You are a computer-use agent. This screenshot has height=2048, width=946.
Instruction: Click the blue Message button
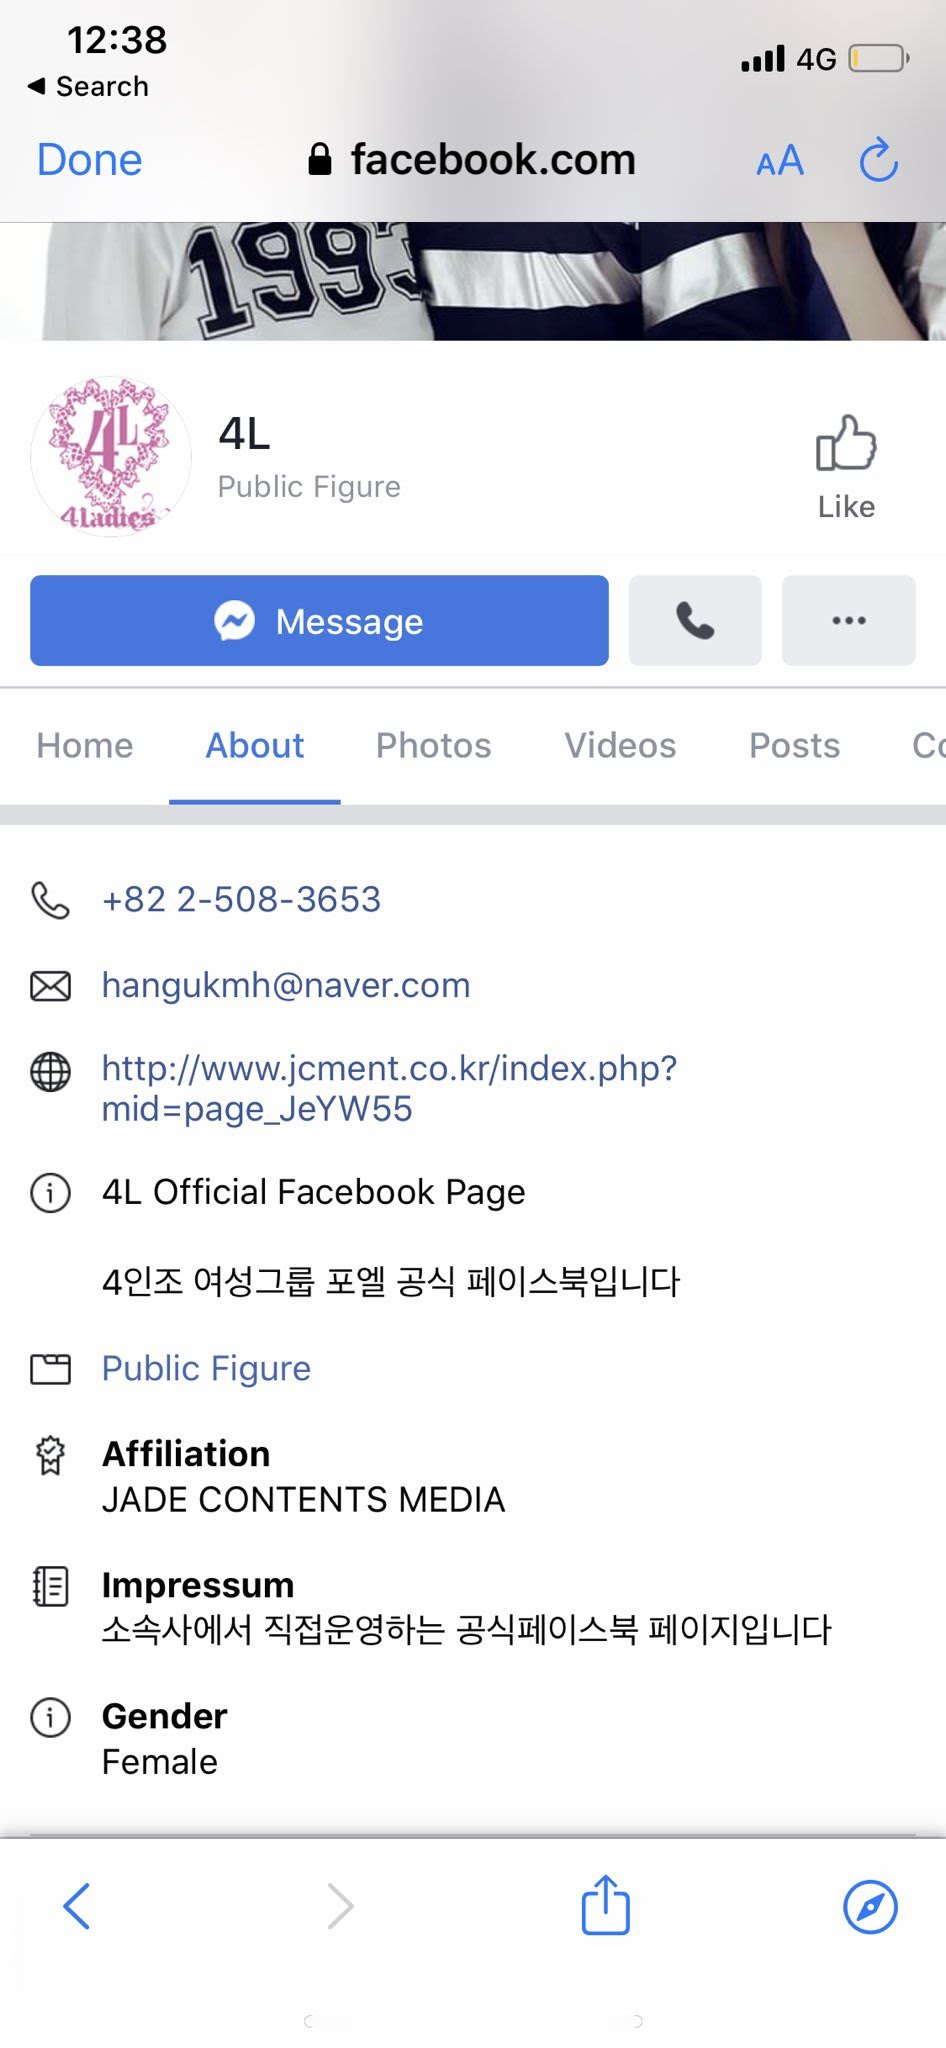[319, 620]
